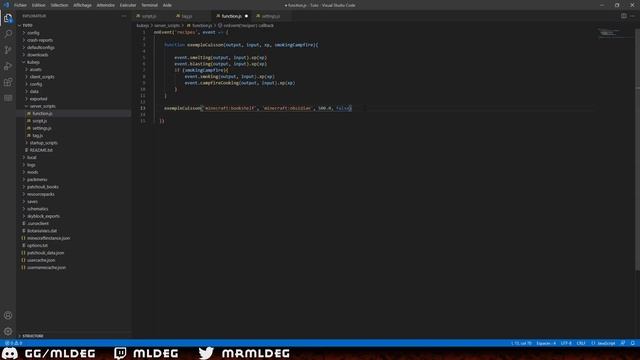Open the Sélection menu

(x=59, y=5)
